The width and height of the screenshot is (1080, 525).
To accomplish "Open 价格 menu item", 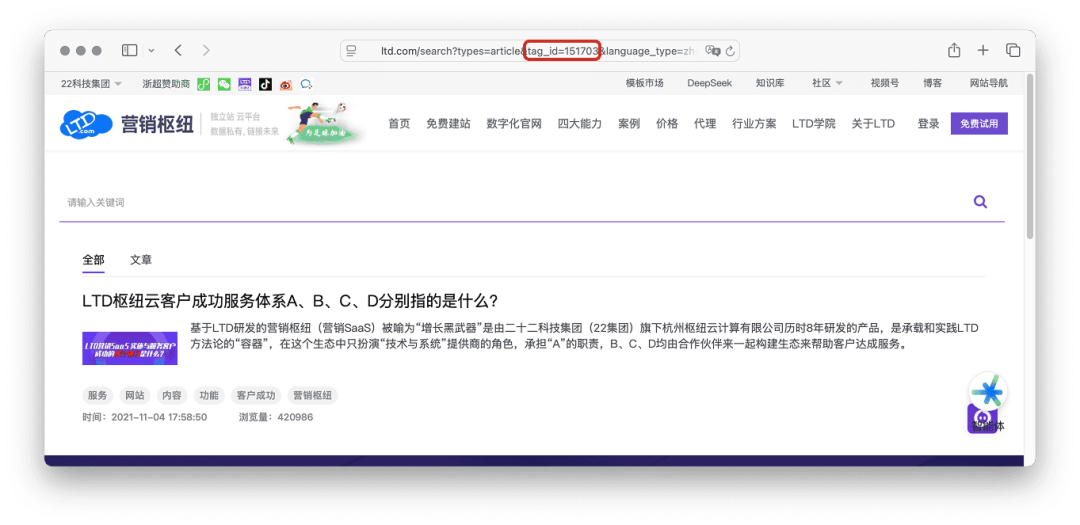I will point(667,124).
